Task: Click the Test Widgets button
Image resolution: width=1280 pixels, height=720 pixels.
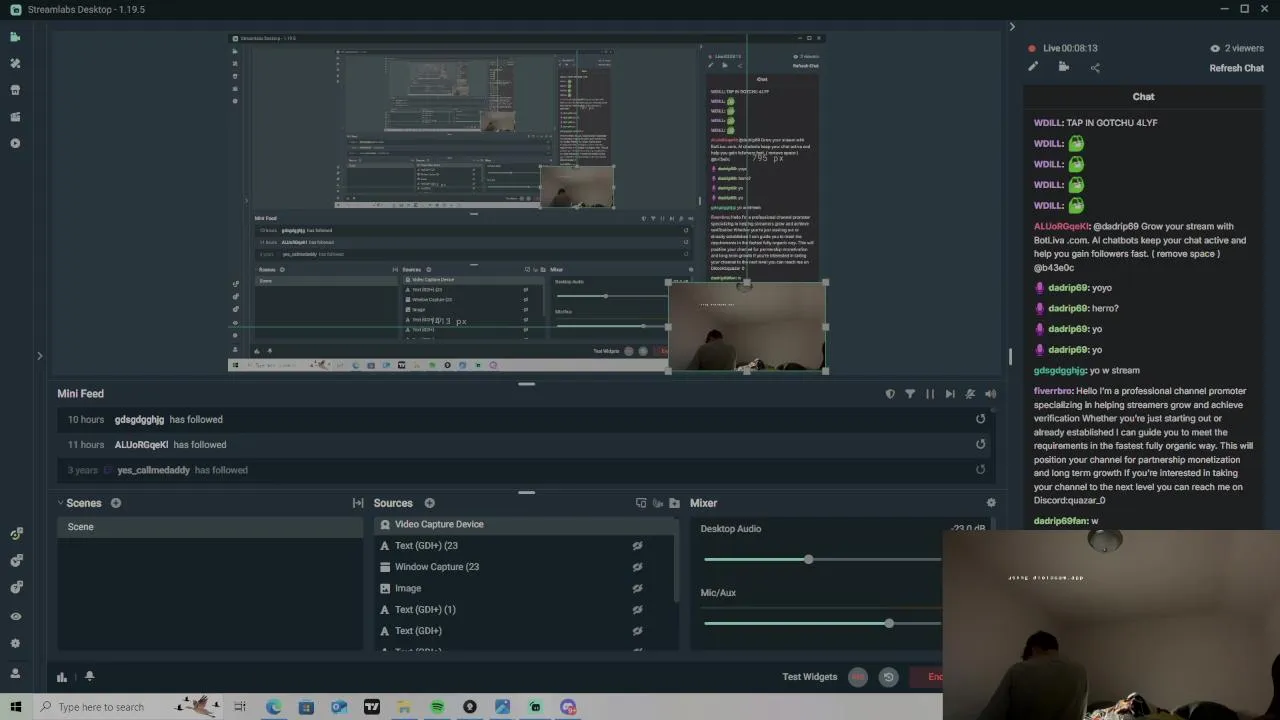Action: pos(809,677)
